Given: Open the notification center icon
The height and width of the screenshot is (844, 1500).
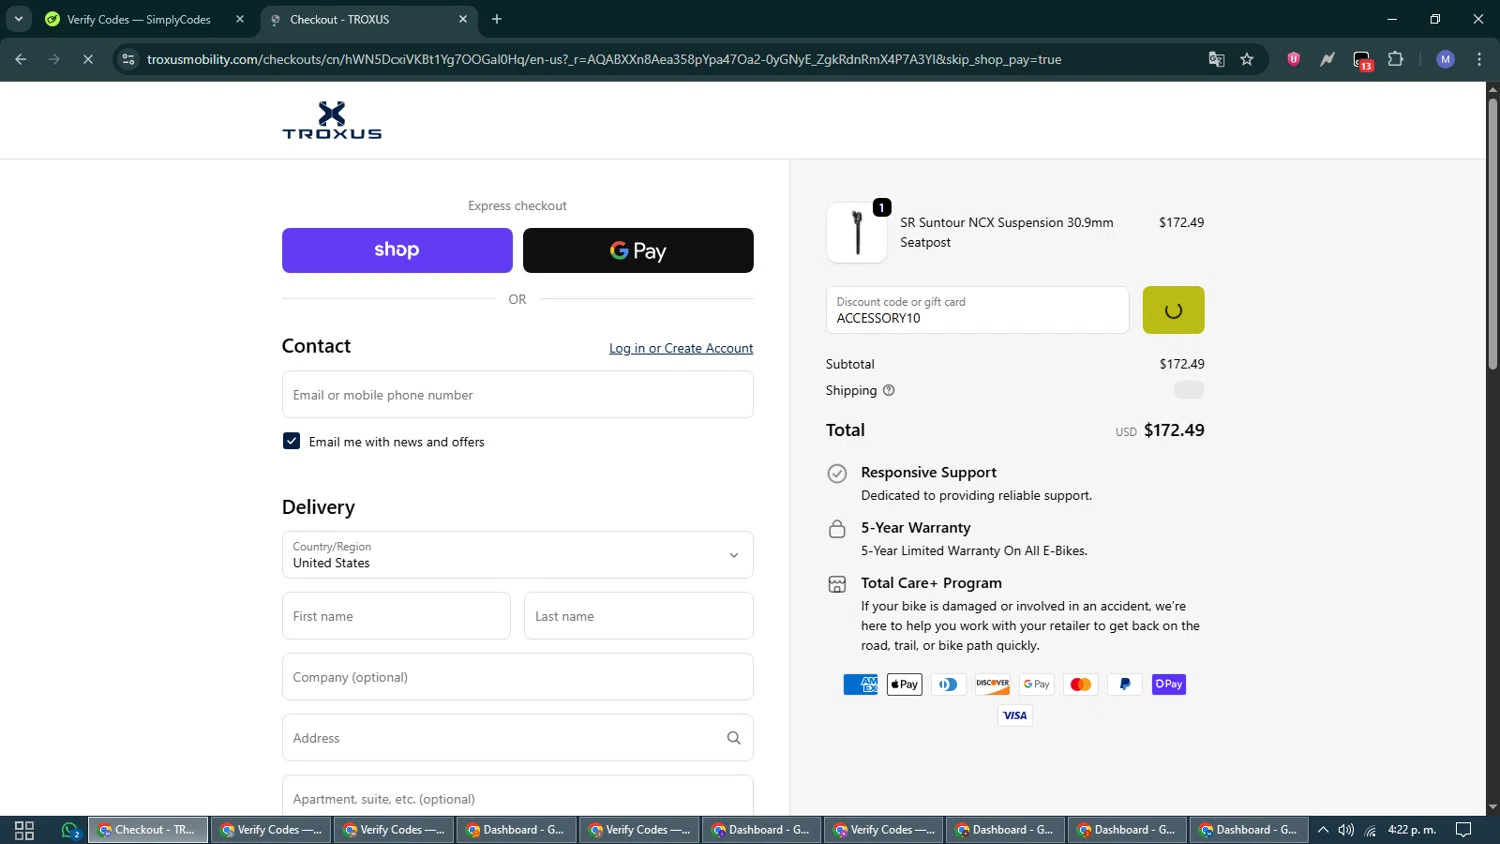Looking at the screenshot, I should [x=1463, y=830].
